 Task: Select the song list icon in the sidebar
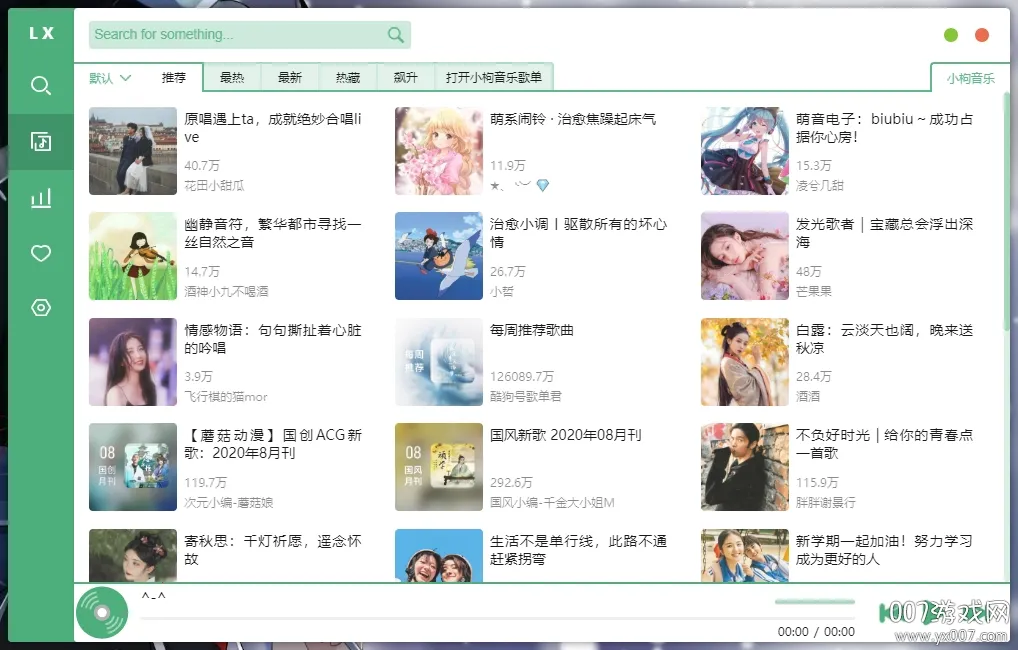pos(40,141)
